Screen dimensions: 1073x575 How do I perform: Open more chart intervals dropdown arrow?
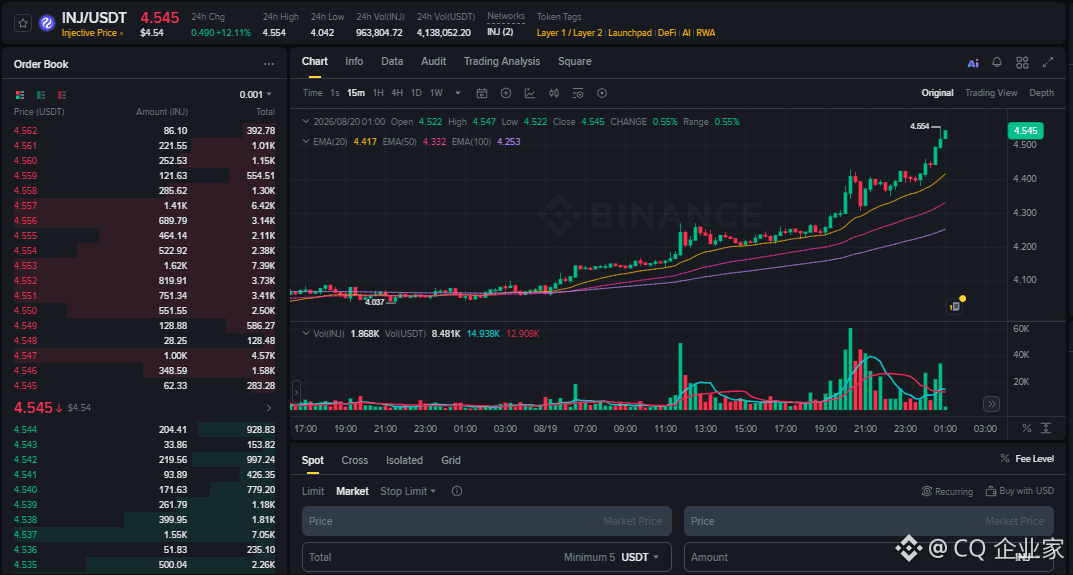click(458, 93)
